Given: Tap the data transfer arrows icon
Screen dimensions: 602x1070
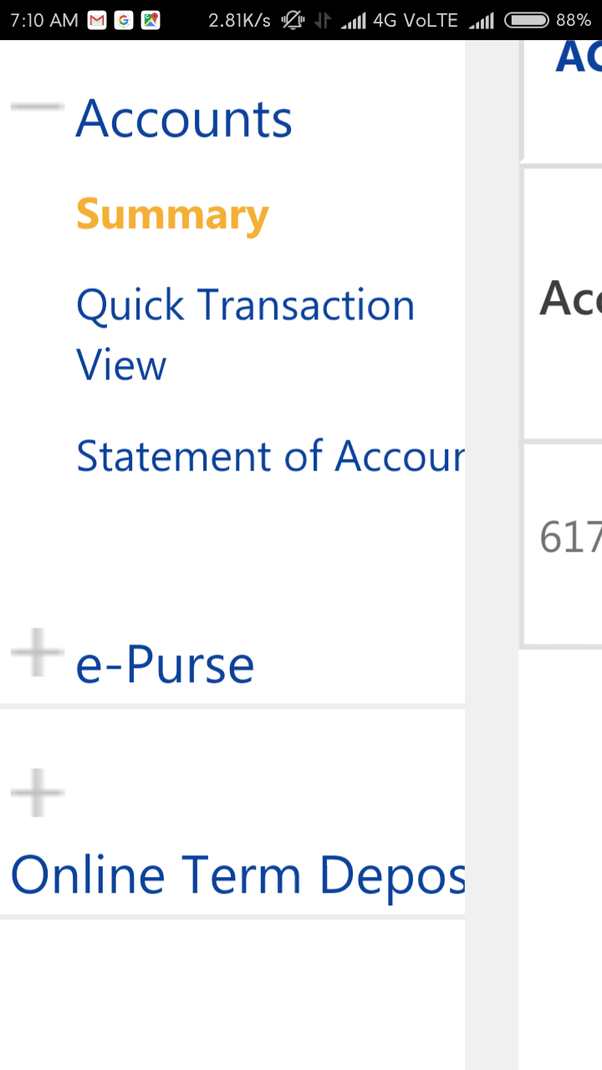Looking at the screenshot, I should (x=323, y=20).
